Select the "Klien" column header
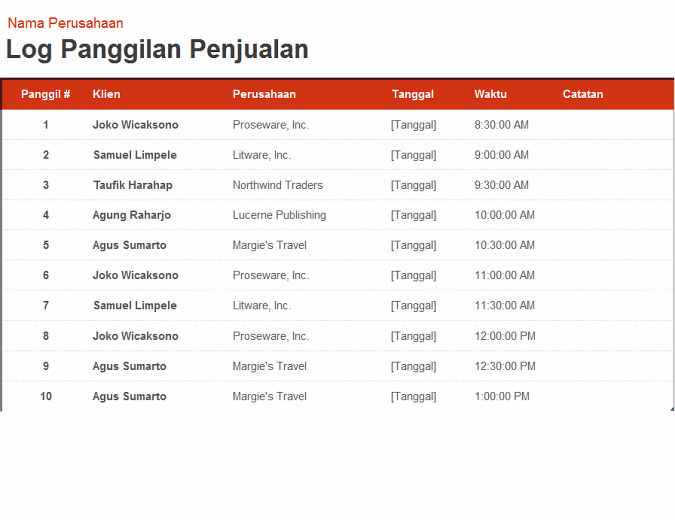The image size is (675, 520). (106, 94)
